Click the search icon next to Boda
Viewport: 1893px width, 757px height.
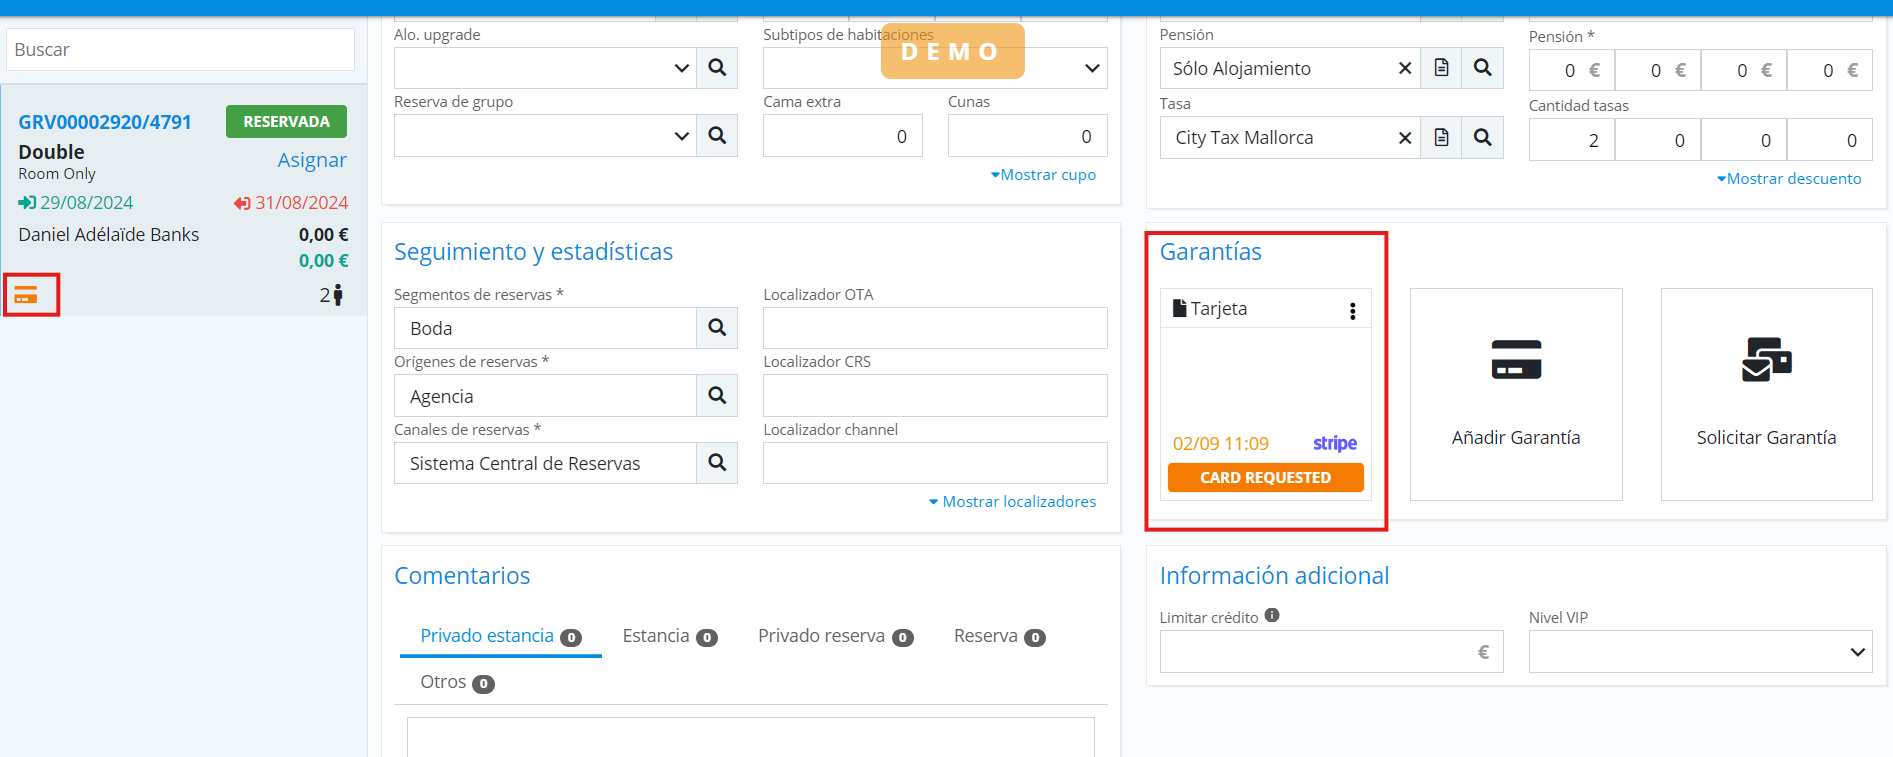[x=716, y=328]
